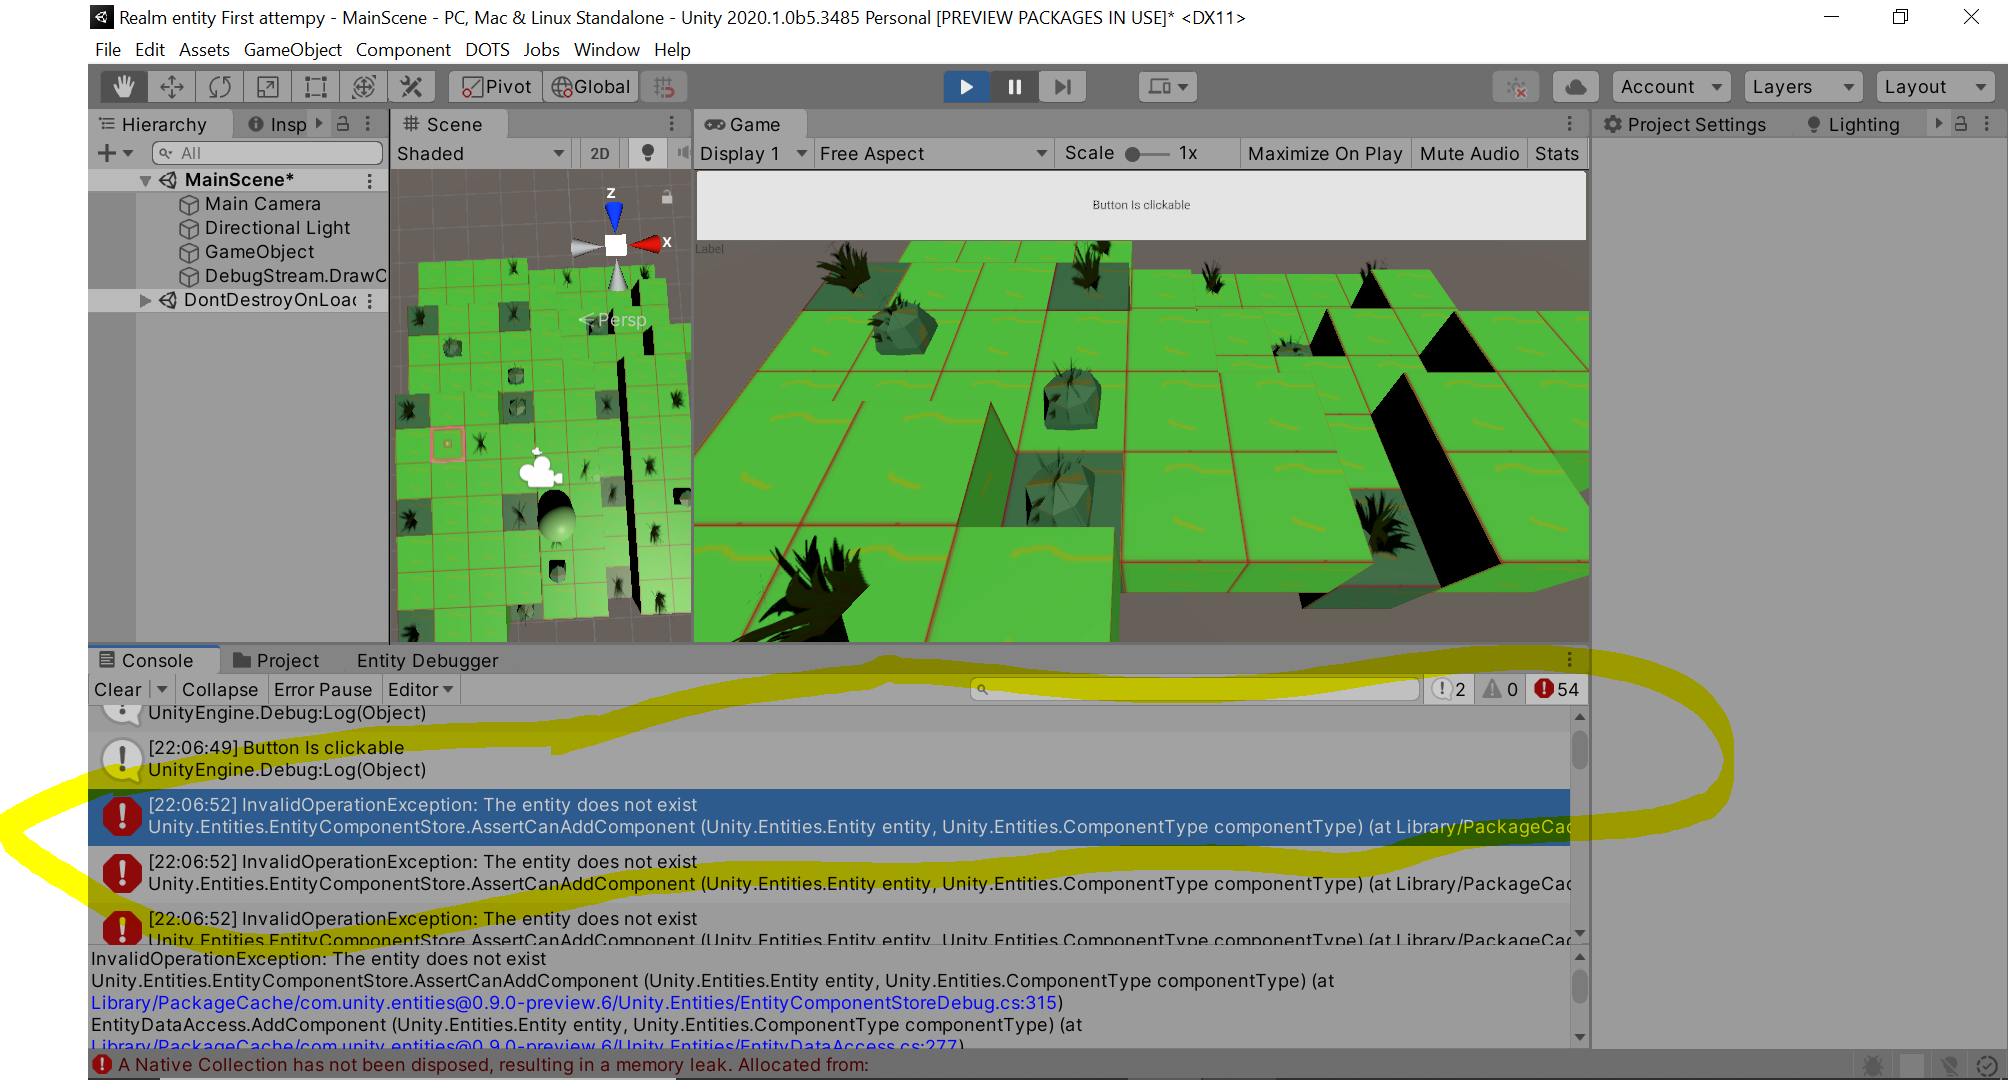This screenshot has width=2008, height=1080.
Task: Select the Scale tool
Action: click(266, 86)
